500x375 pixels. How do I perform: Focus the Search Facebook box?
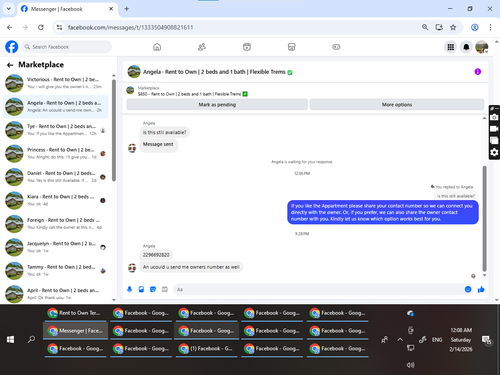pos(67,47)
